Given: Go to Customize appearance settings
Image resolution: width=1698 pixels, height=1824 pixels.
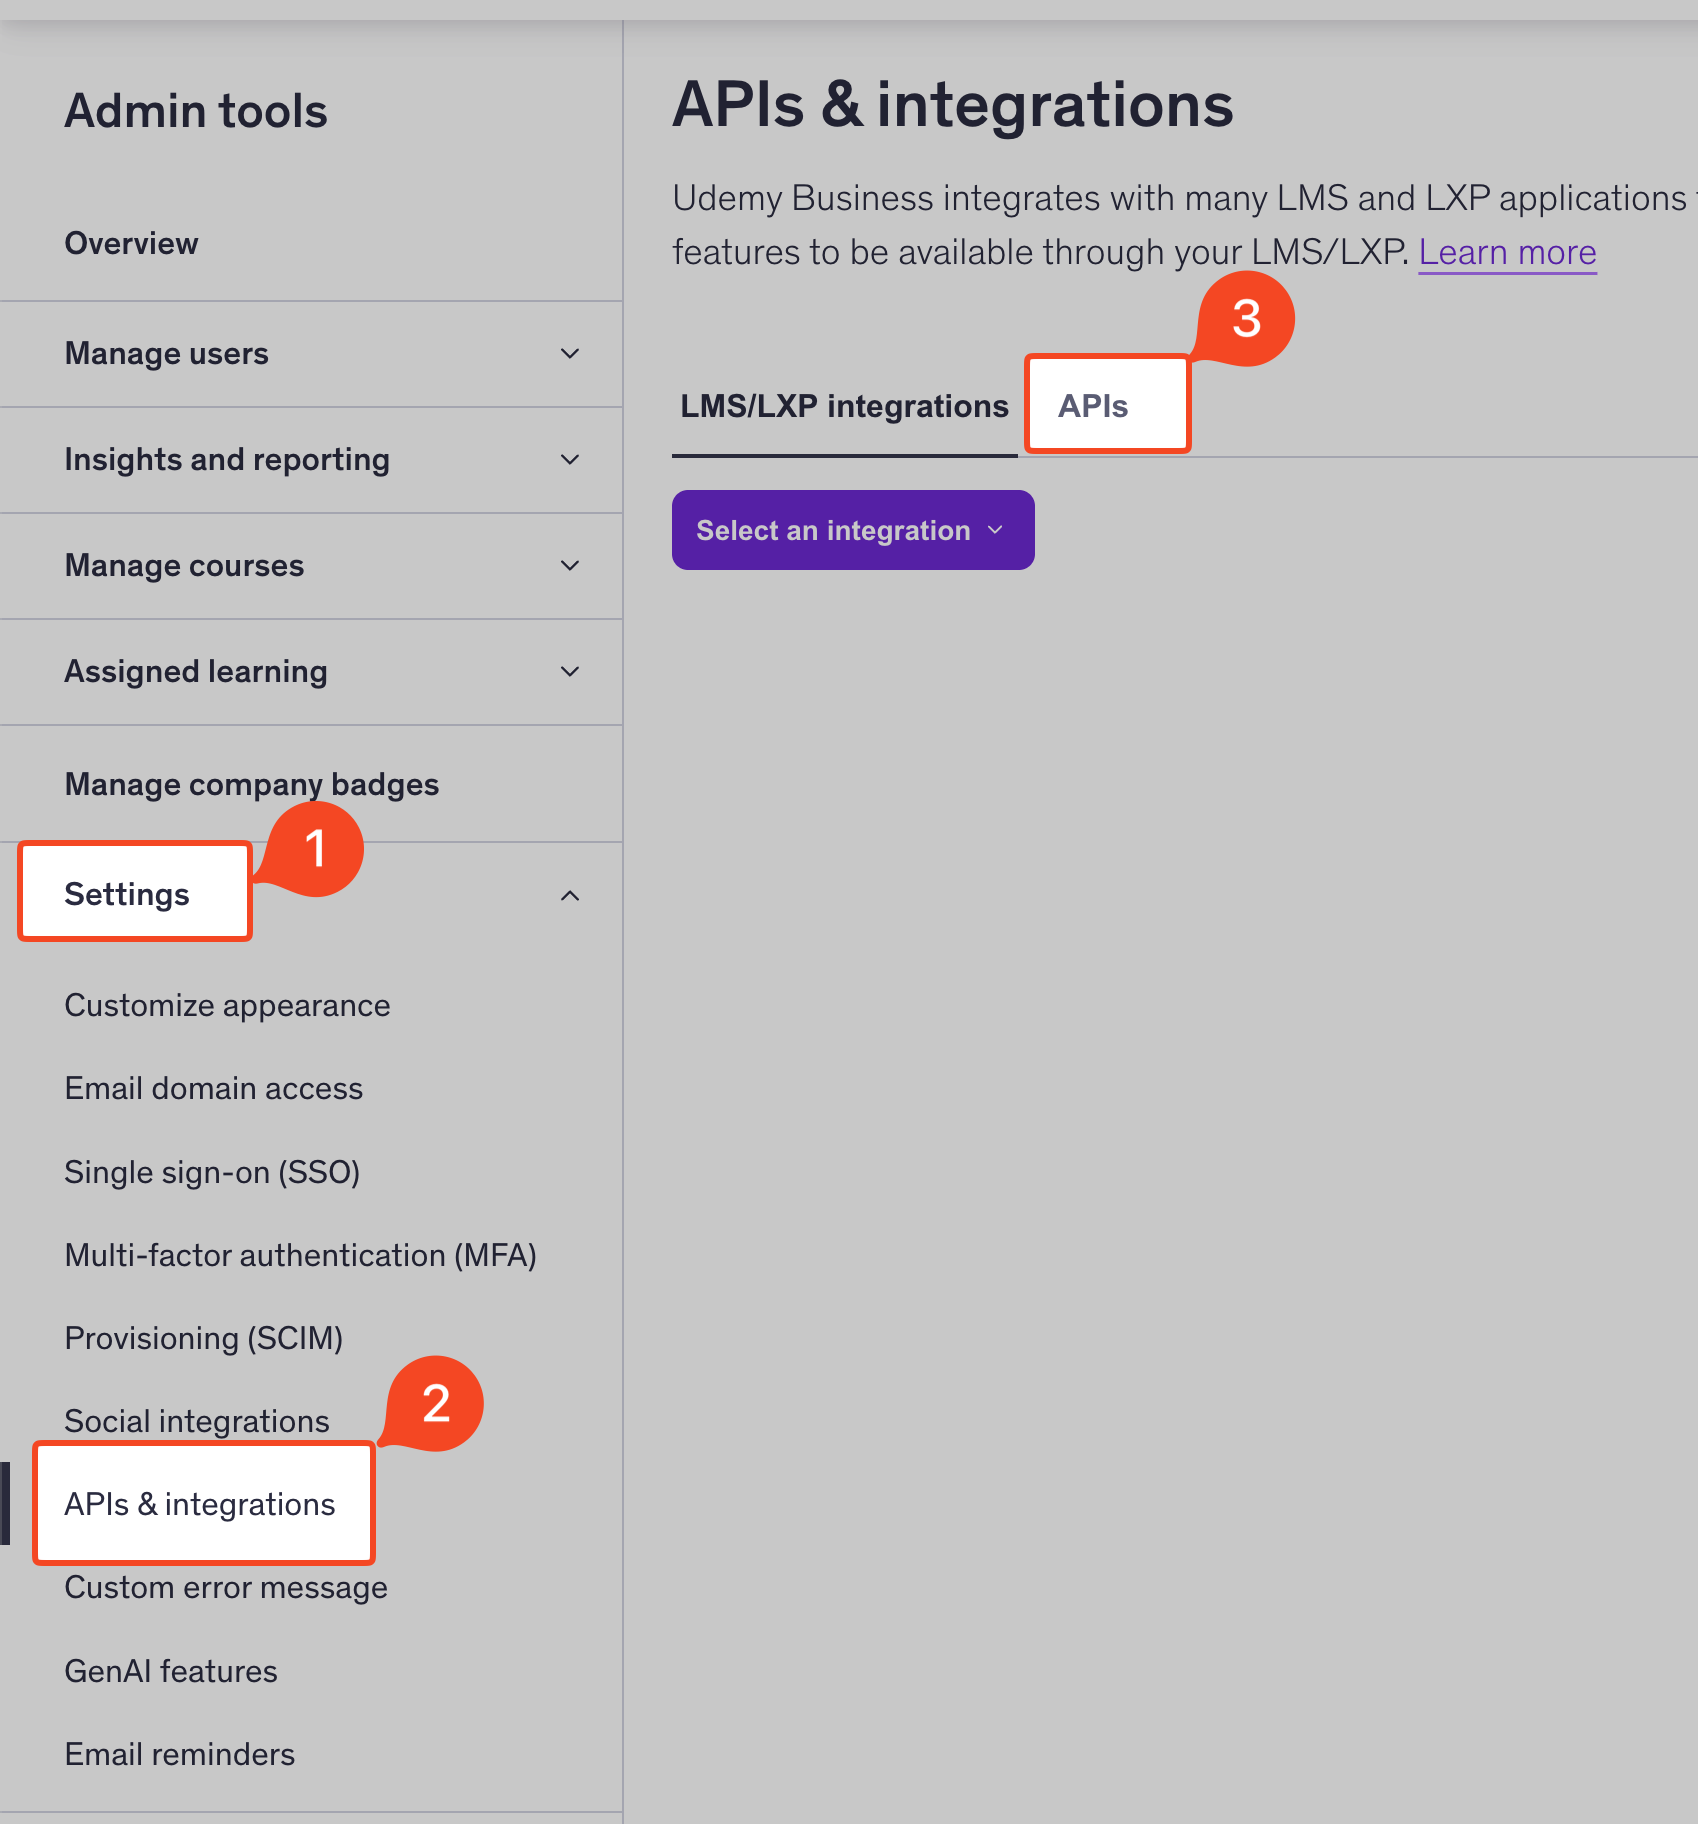Looking at the screenshot, I should tap(227, 1005).
